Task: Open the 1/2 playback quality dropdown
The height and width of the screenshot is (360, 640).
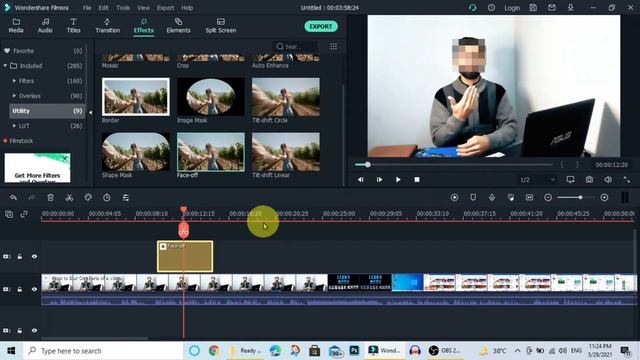Action: point(537,180)
